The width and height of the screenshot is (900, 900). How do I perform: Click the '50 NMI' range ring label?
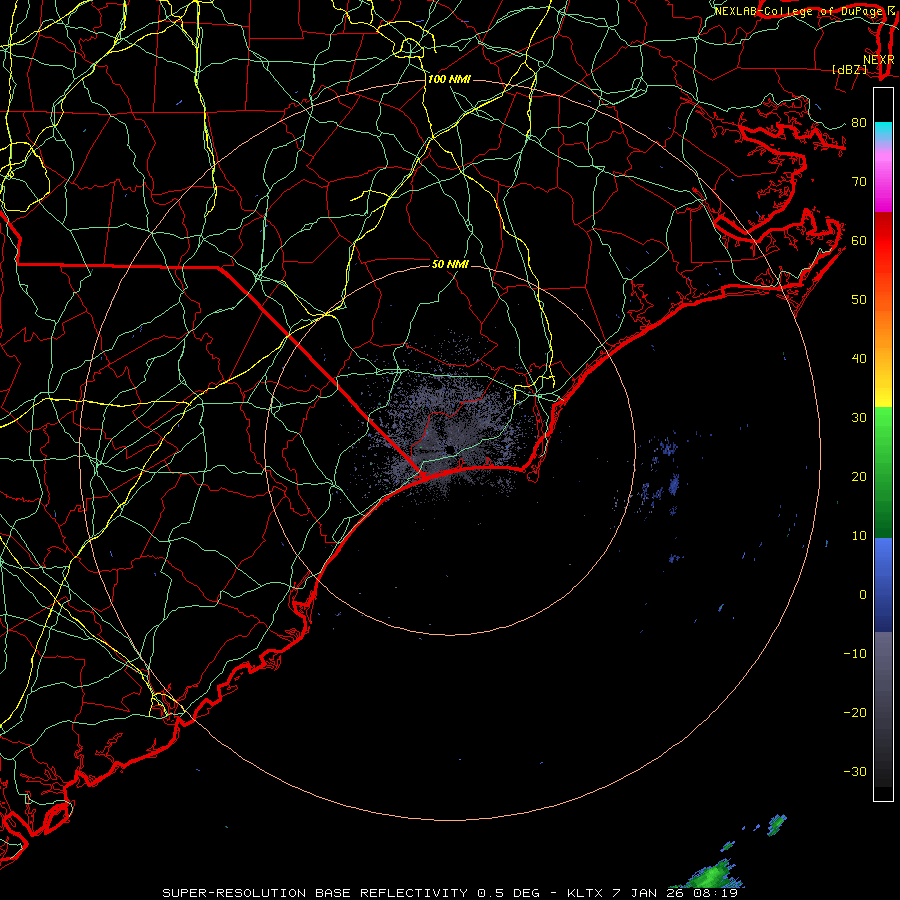pos(451,264)
